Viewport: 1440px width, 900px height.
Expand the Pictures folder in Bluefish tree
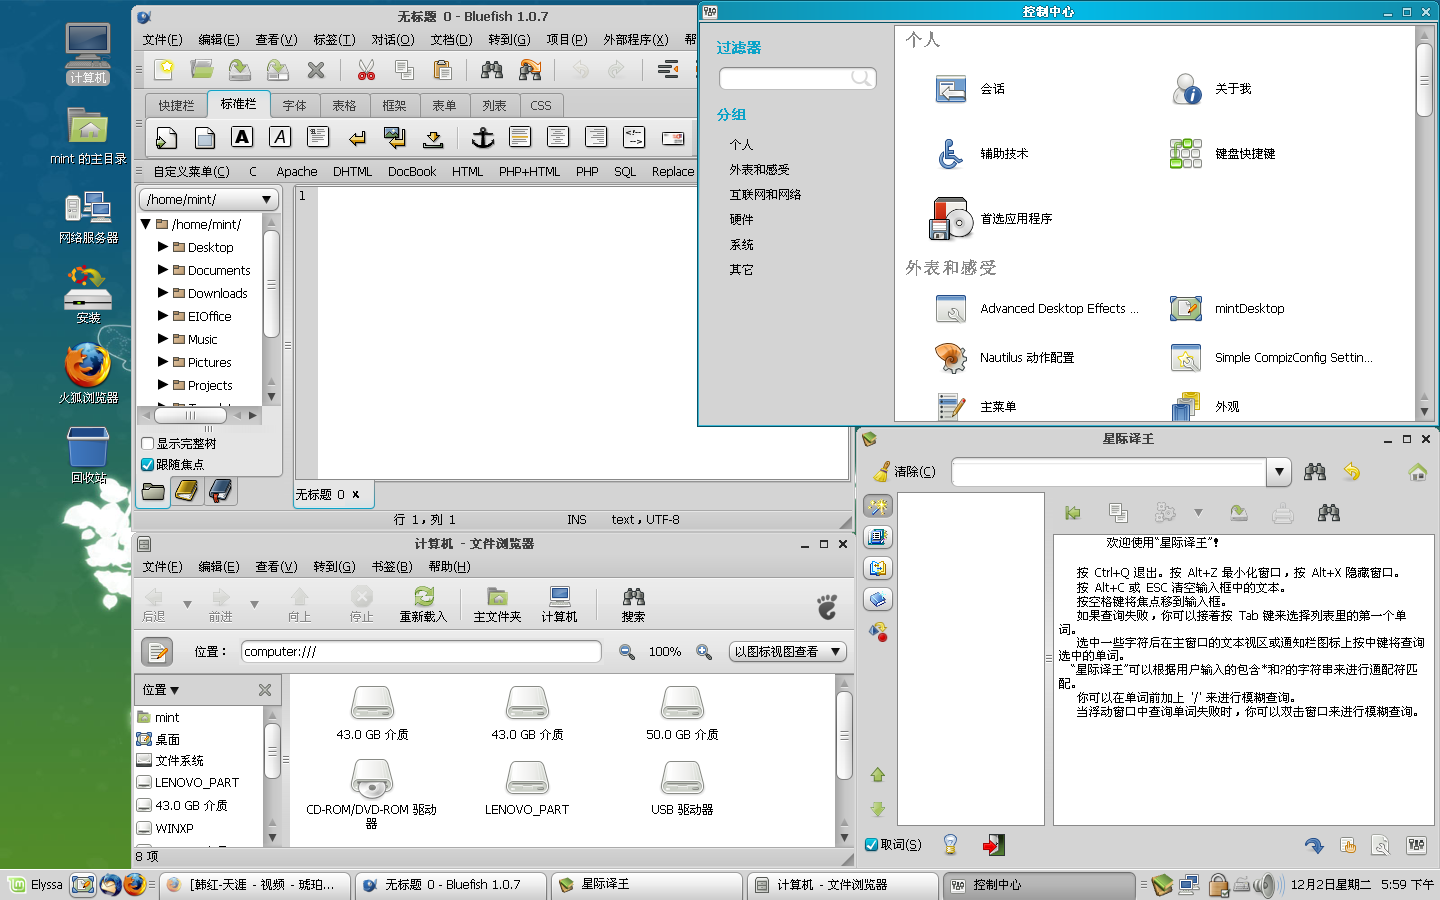[163, 361]
